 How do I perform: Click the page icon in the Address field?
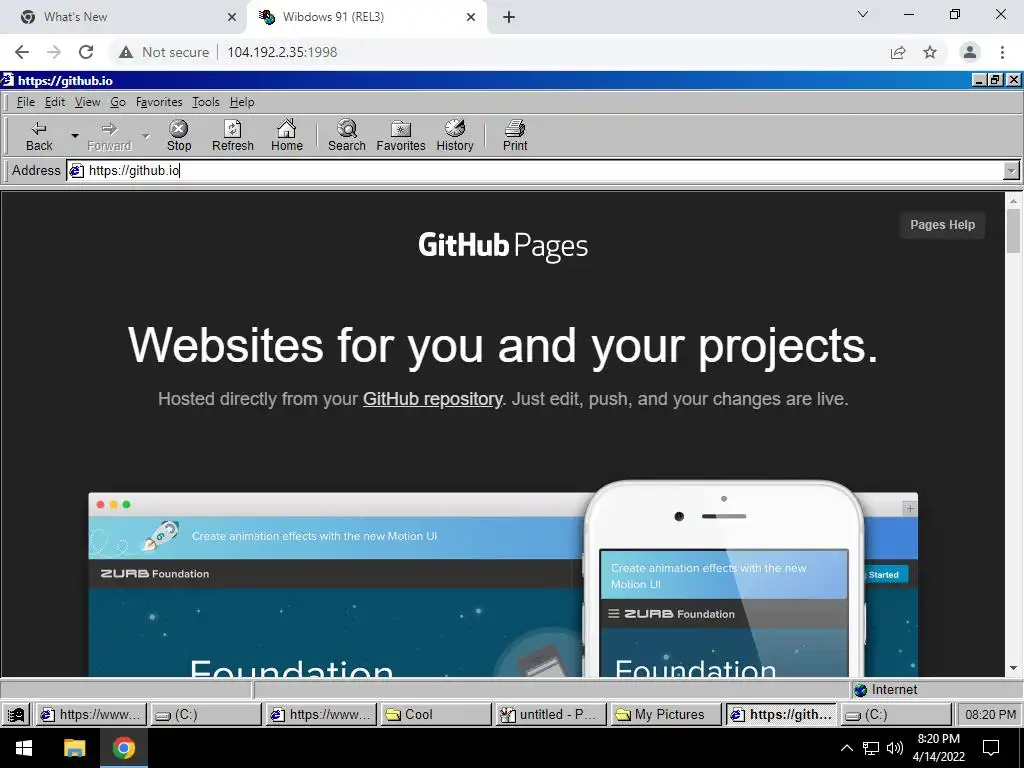[77, 170]
